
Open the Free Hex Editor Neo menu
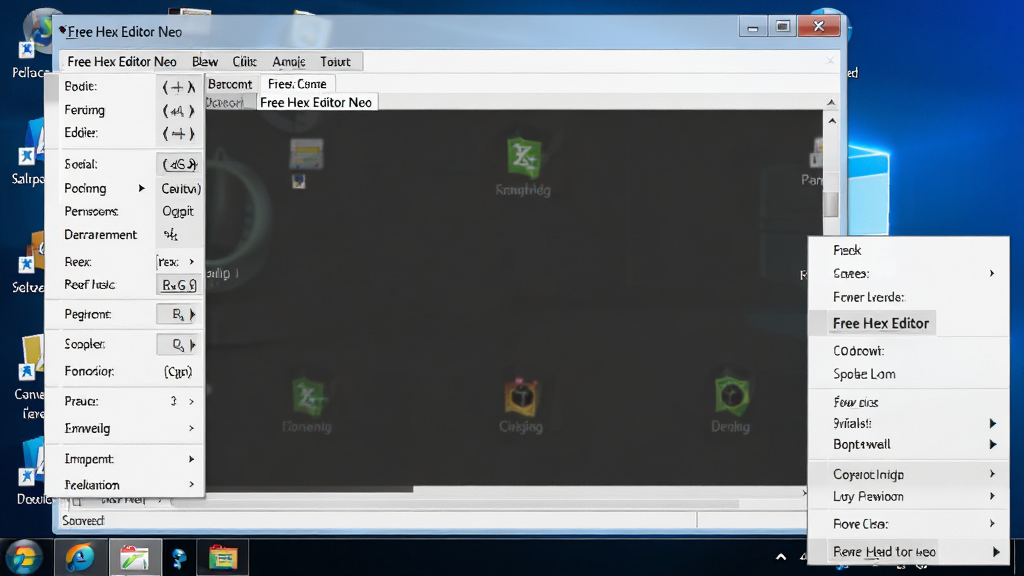pyautogui.click(x=121, y=61)
